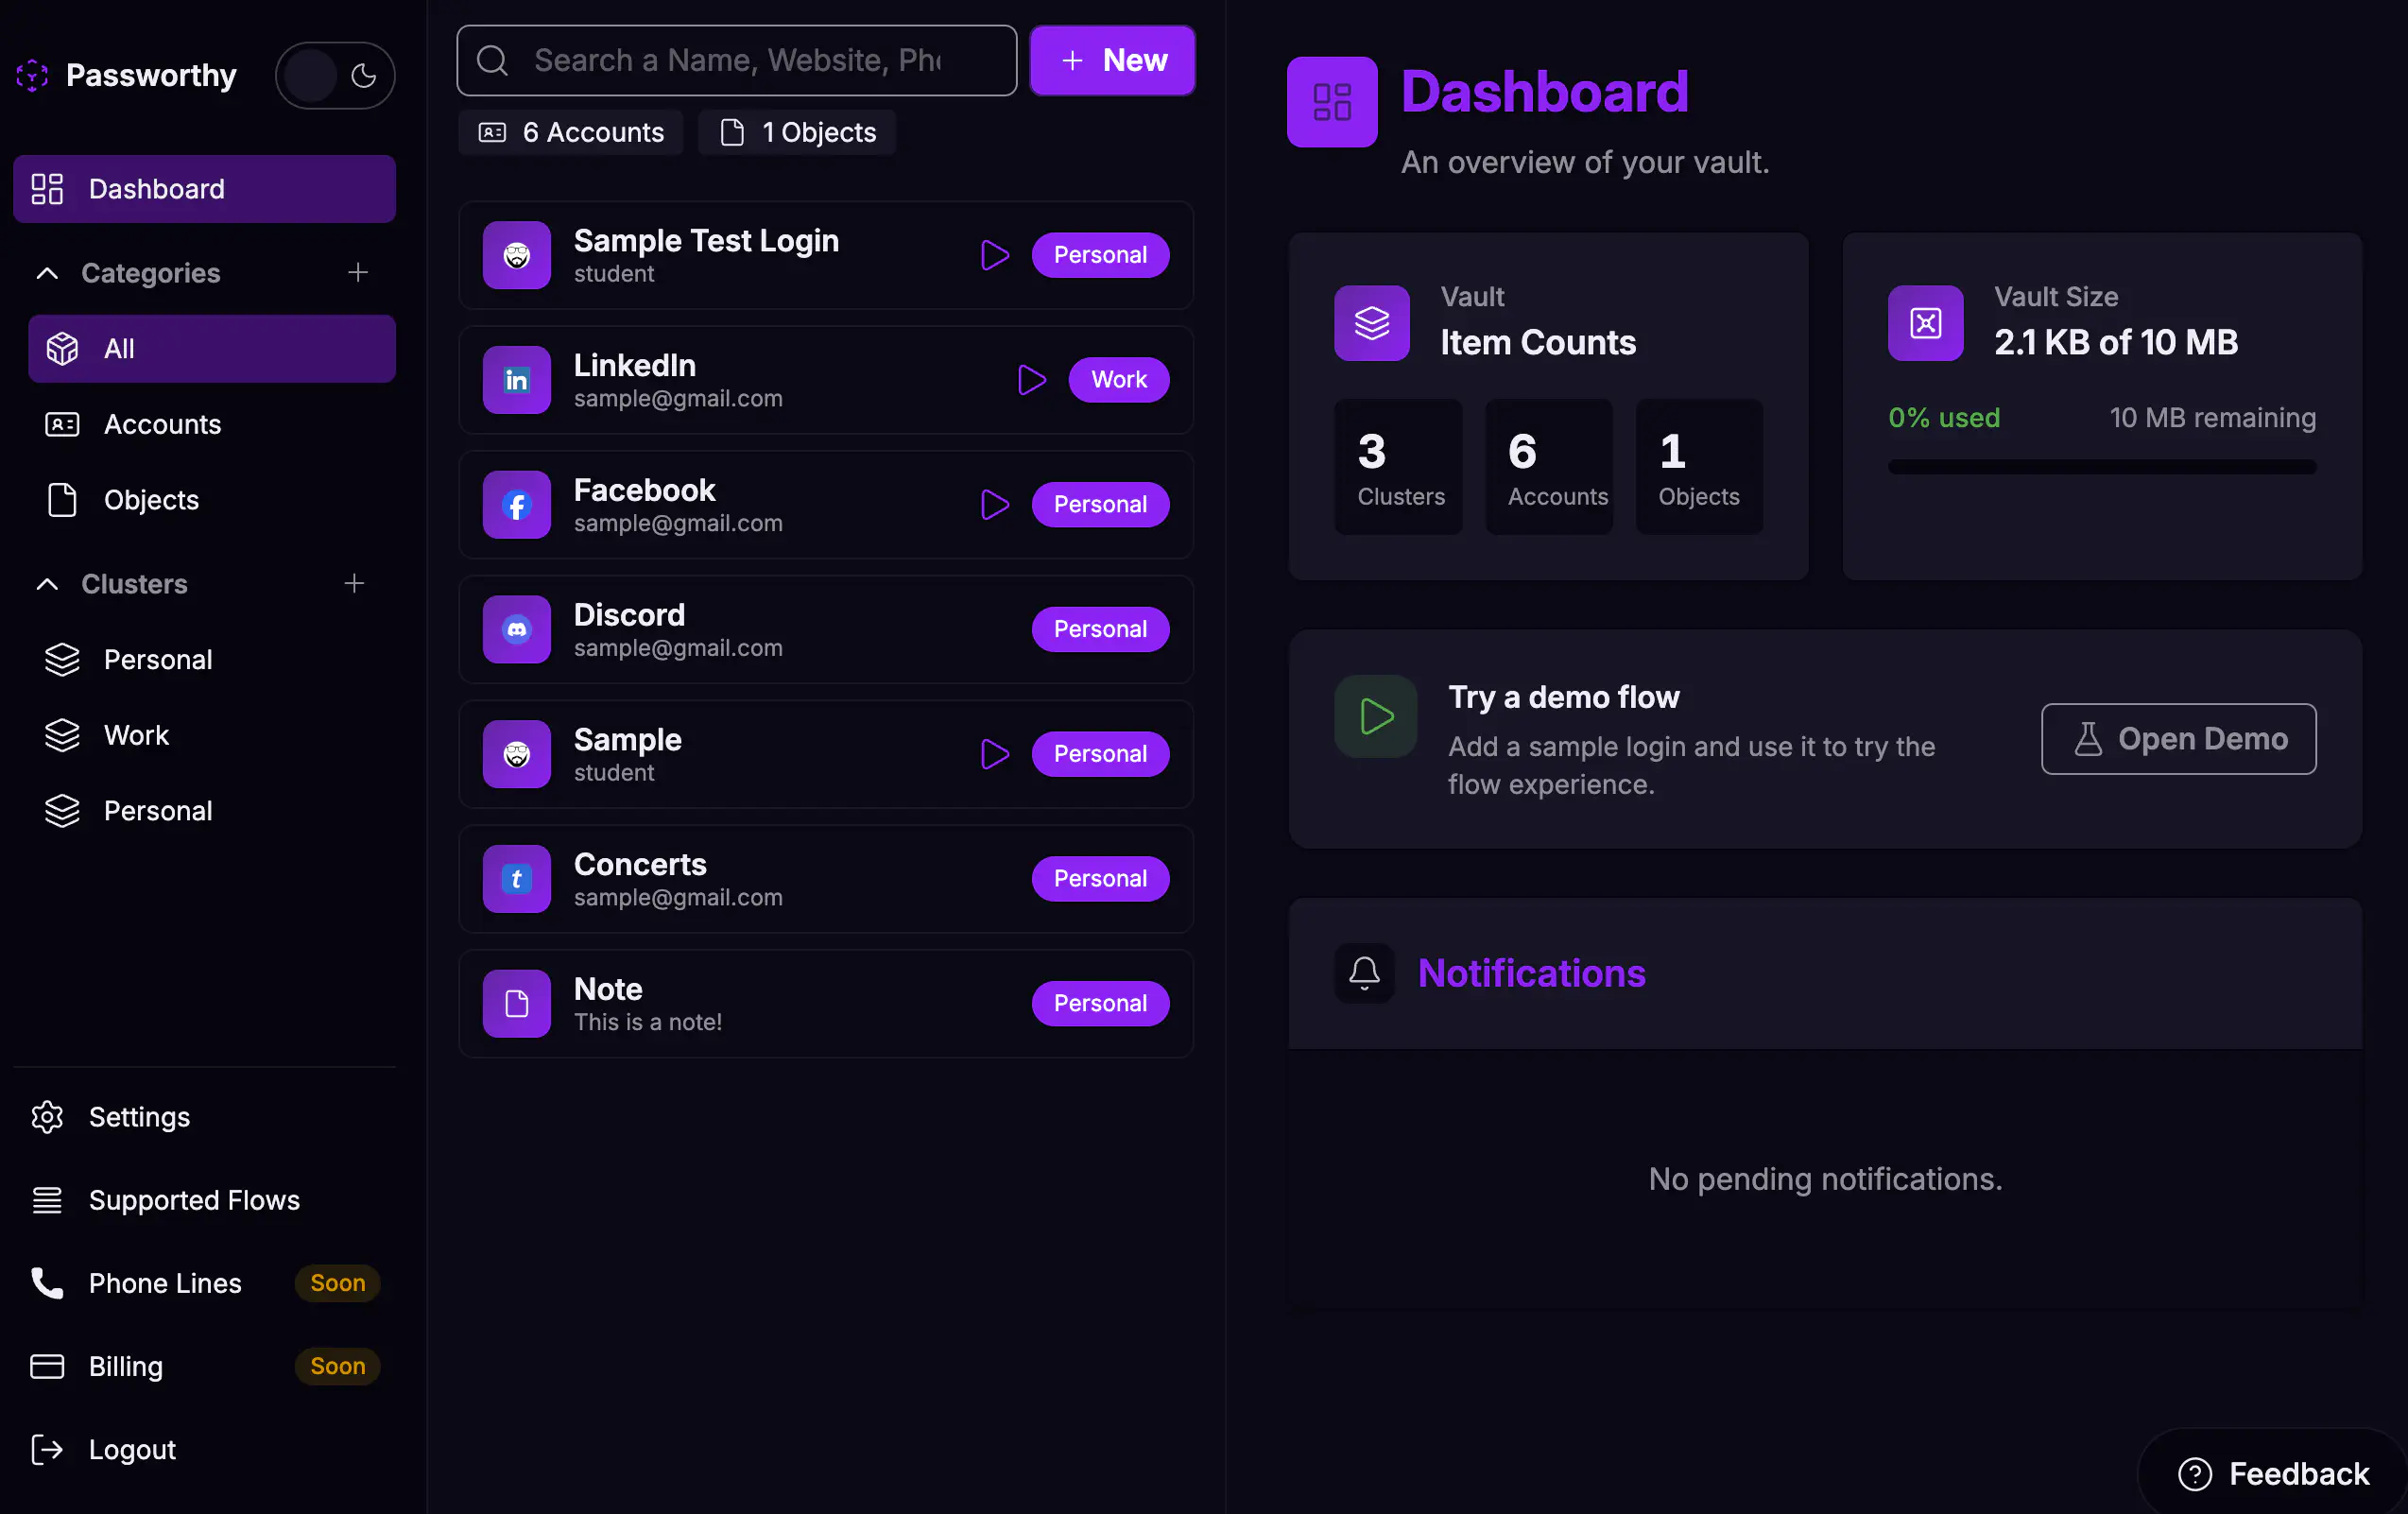Click the '10 MB remaining' label
The height and width of the screenshot is (1514, 2408).
coord(2213,418)
